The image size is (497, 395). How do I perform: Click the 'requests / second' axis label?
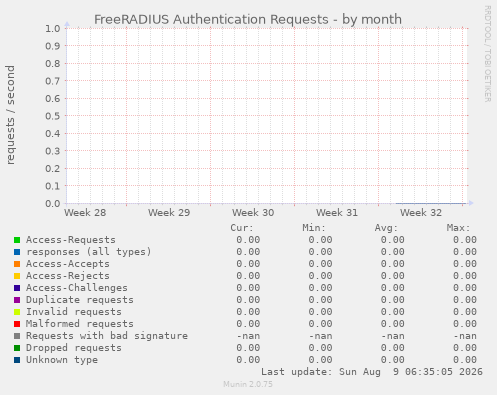coord(10,115)
